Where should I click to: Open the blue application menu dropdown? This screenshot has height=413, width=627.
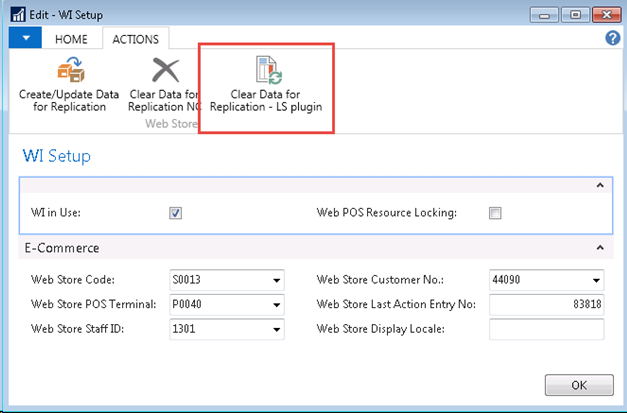[x=26, y=38]
